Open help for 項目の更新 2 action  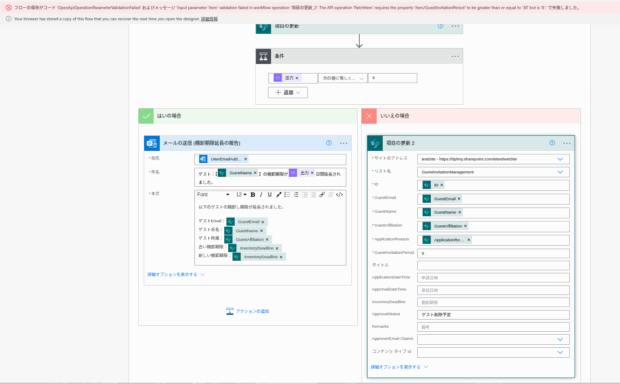point(552,143)
